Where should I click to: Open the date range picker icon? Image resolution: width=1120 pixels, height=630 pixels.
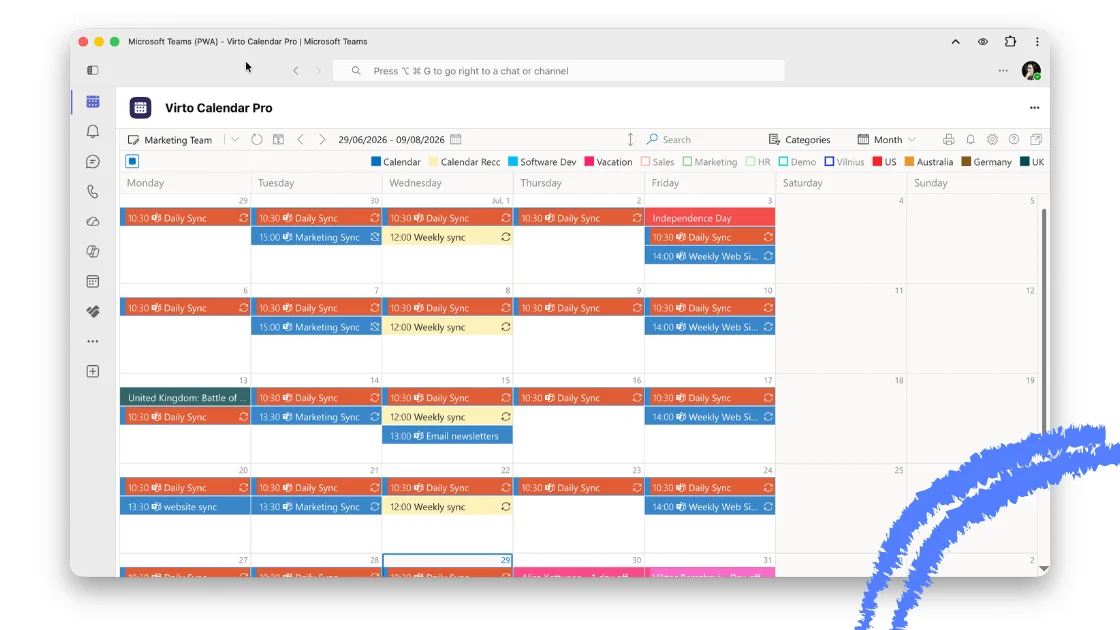[456, 139]
